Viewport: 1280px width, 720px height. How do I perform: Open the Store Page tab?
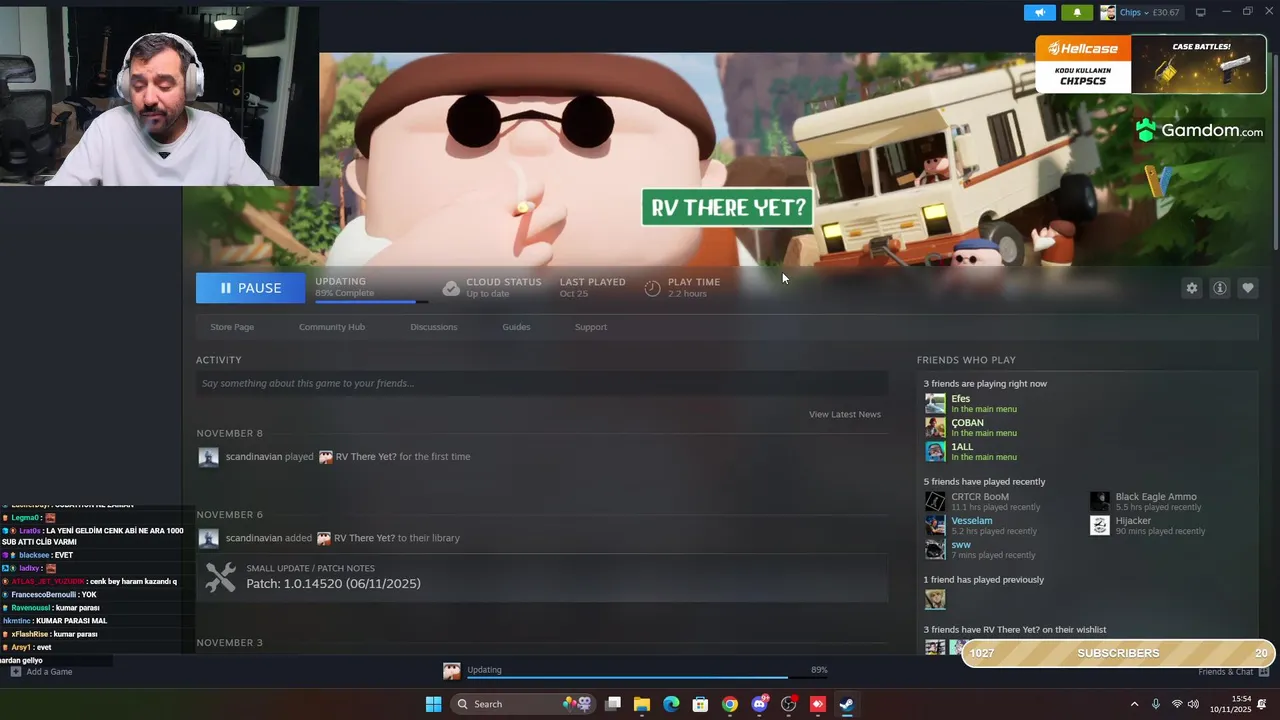232,327
